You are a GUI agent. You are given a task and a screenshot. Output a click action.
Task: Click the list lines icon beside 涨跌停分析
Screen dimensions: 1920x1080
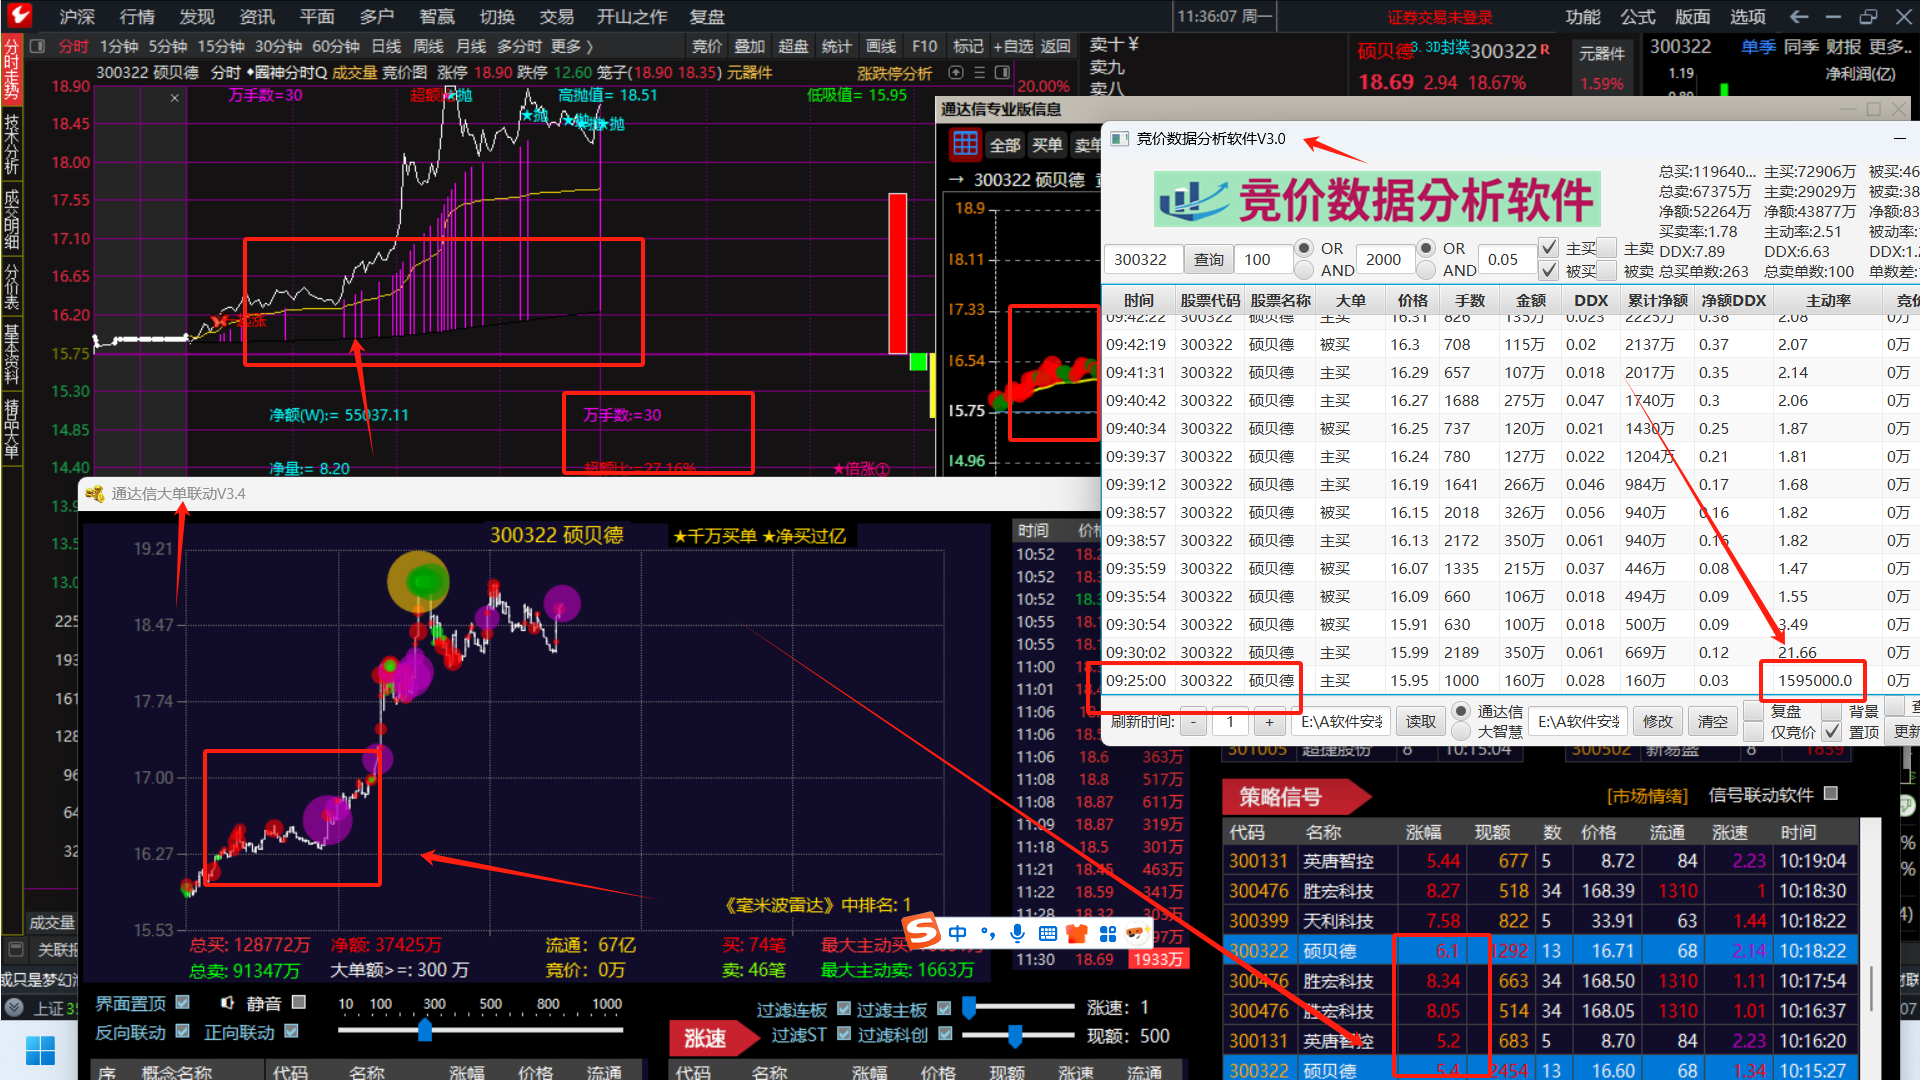[980, 72]
